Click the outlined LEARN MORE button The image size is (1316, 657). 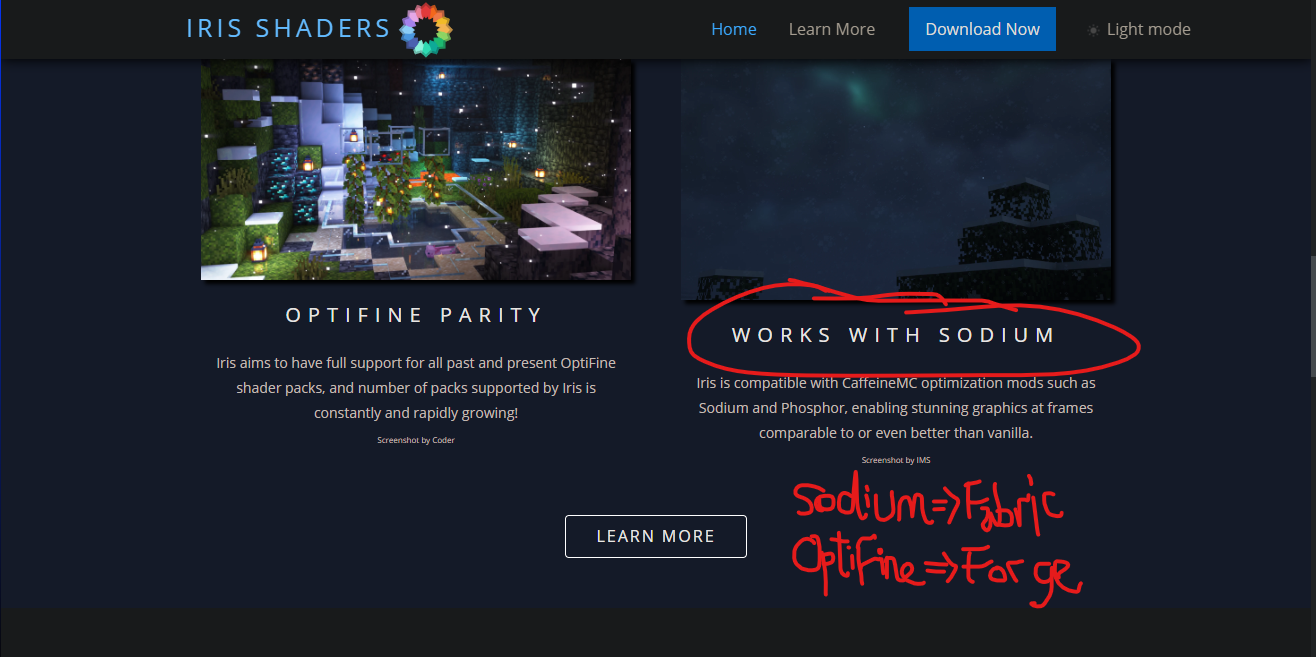point(656,536)
